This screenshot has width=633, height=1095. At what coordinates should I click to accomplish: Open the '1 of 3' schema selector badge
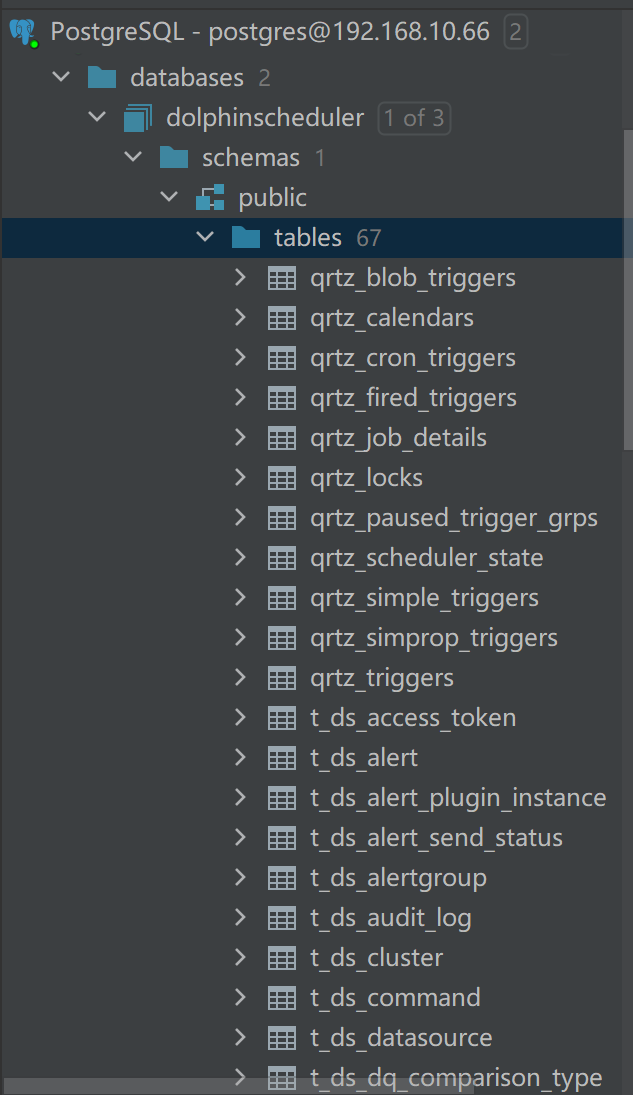tap(414, 119)
